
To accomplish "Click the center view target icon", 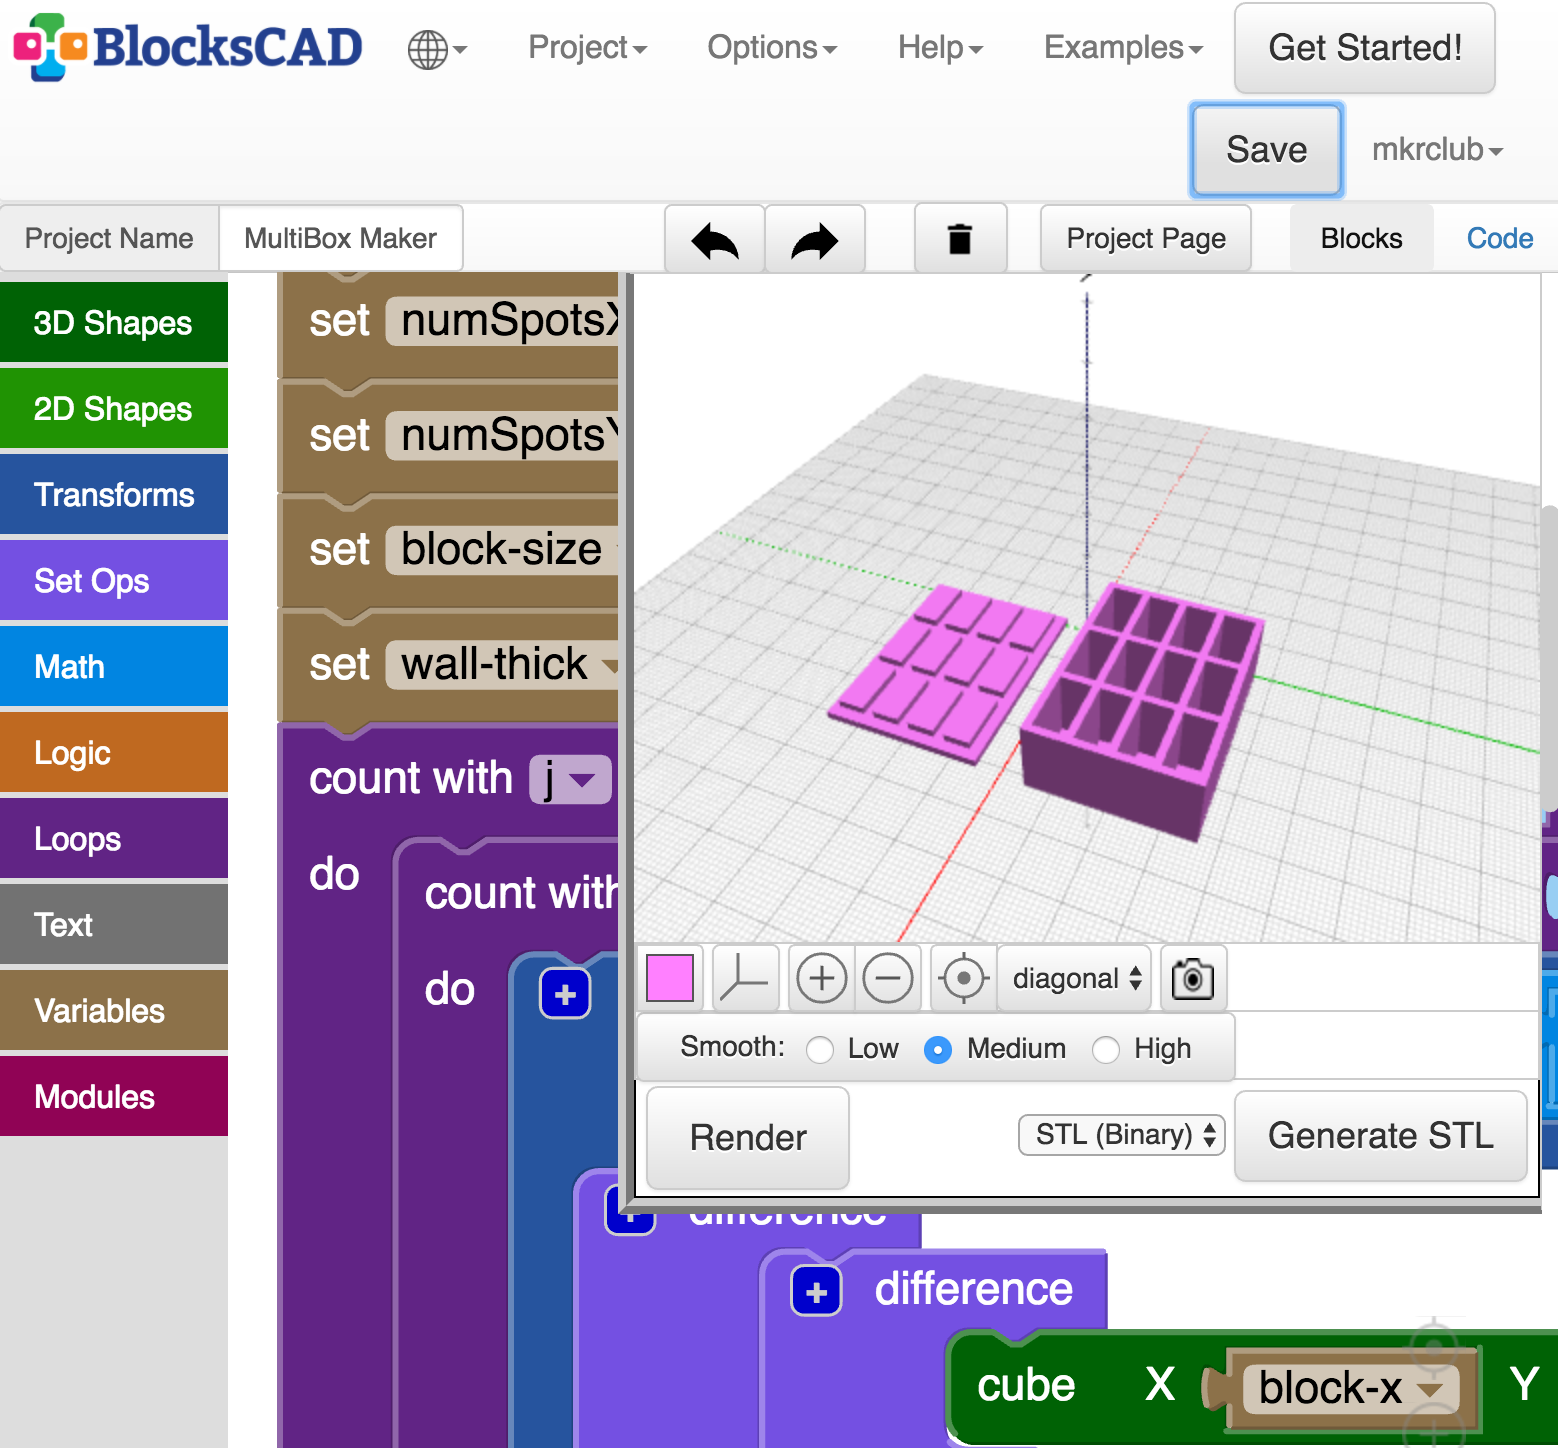I will pyautogui.click(x=961, y=978).
